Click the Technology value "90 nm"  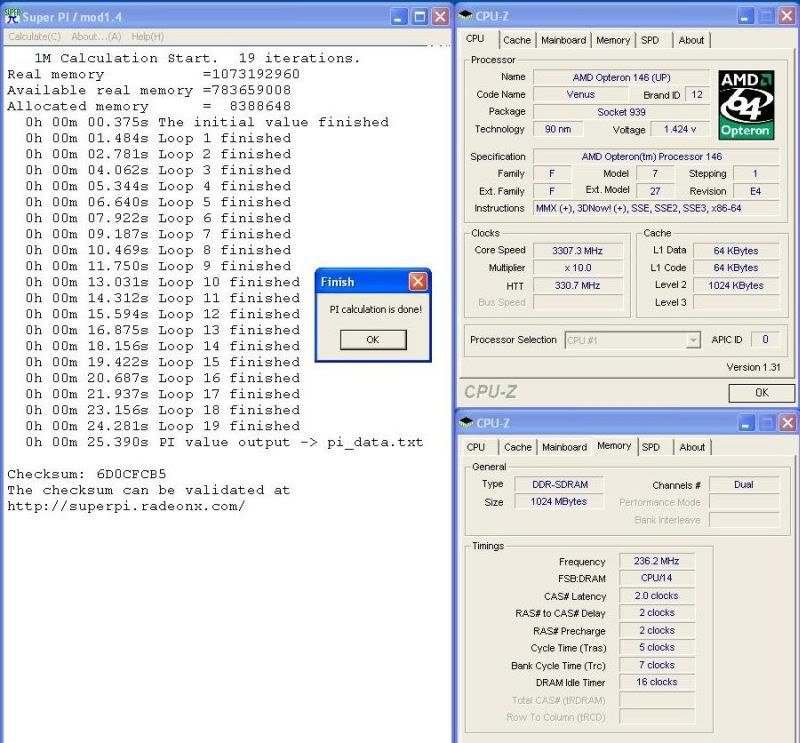point(558,129)
